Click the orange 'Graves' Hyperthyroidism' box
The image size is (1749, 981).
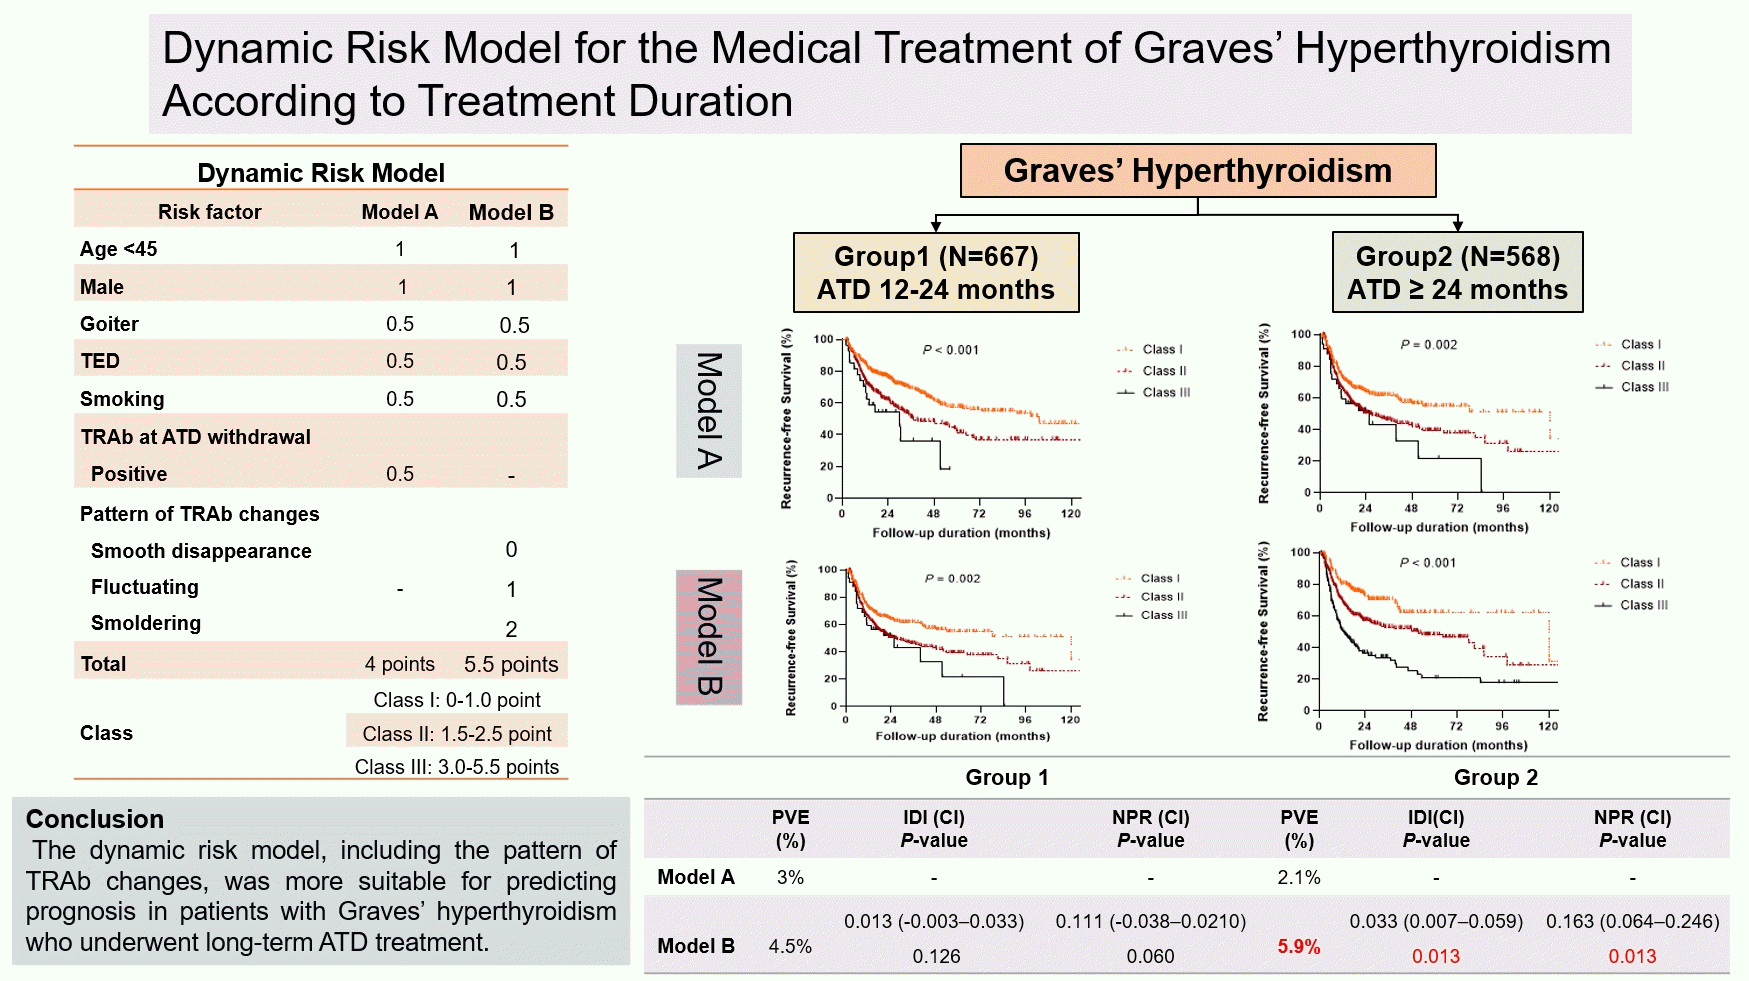1198,170
